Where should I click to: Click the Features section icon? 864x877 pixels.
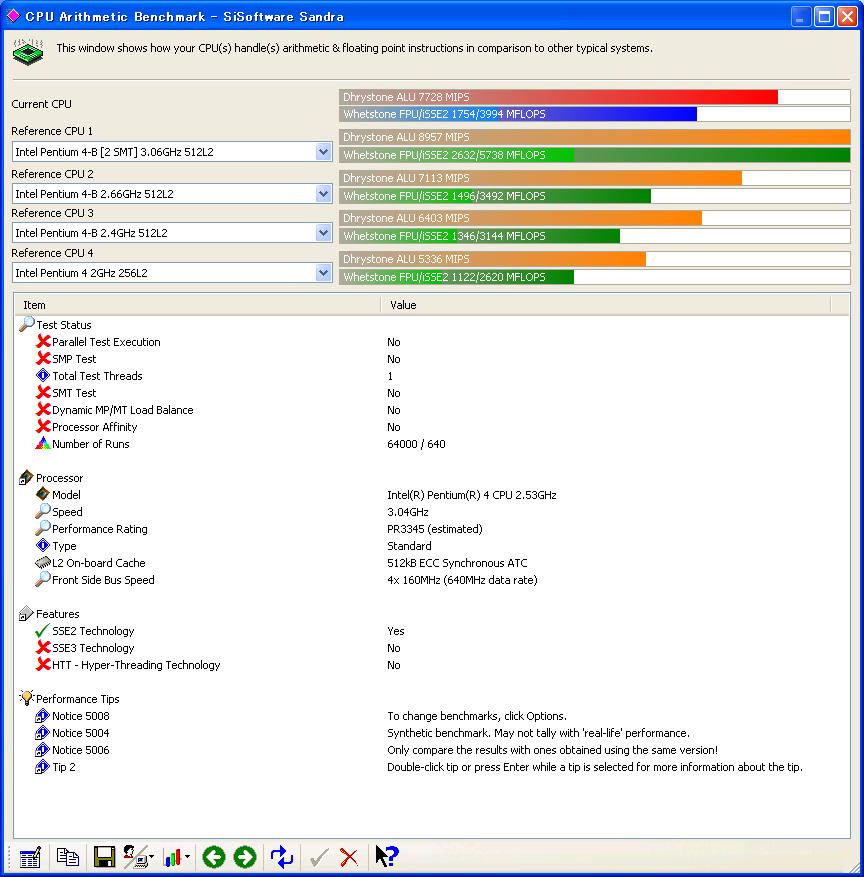coord(26,613)
